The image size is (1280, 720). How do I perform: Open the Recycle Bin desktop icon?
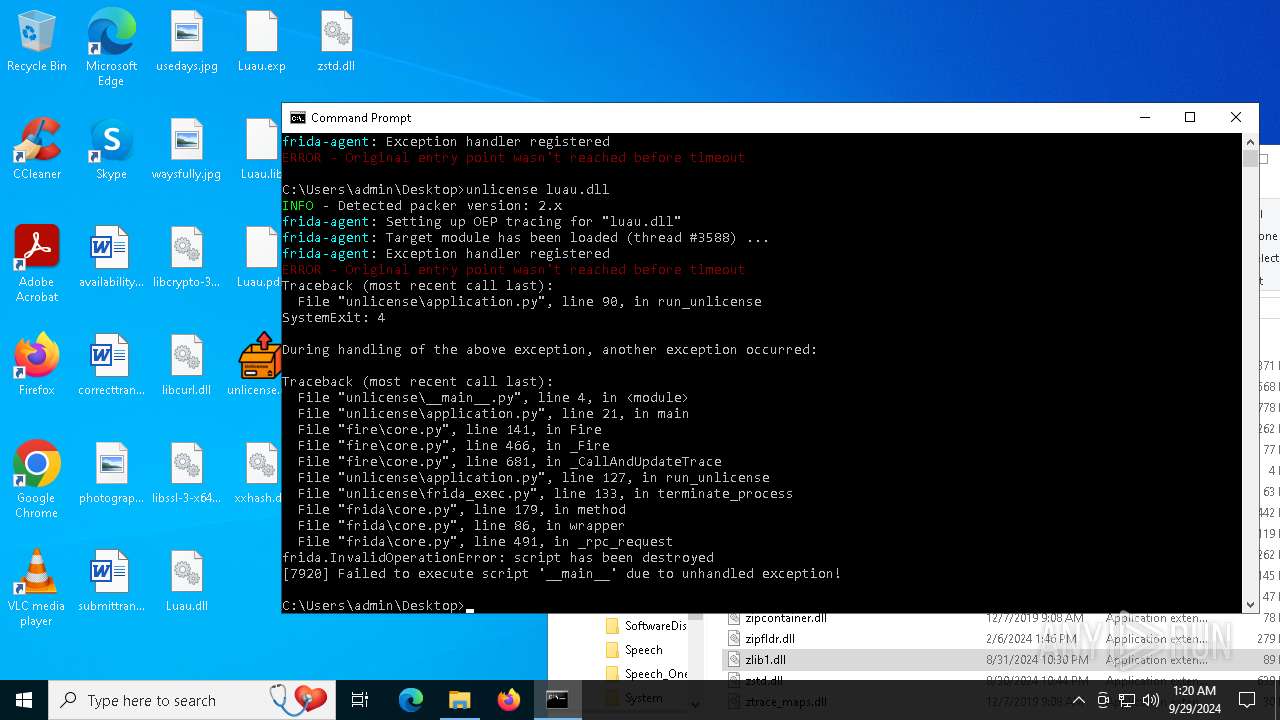click(37, 41)
